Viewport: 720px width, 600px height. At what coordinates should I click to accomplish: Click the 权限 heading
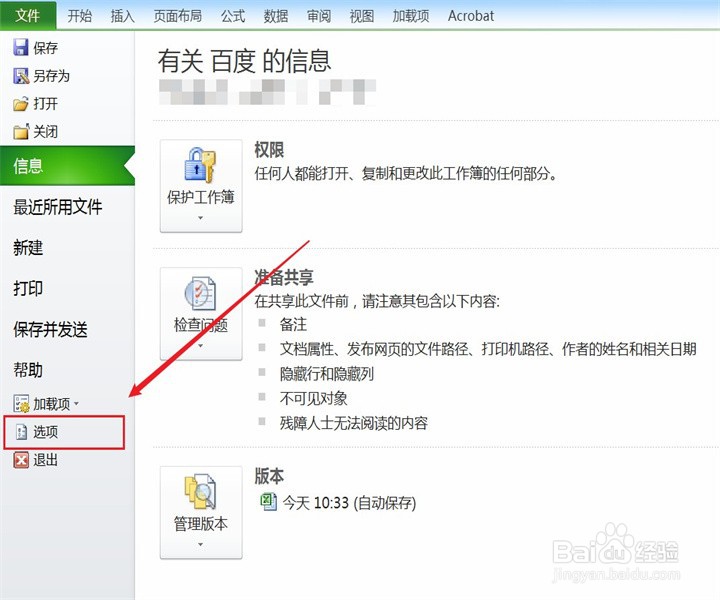(x=269, y=150)
